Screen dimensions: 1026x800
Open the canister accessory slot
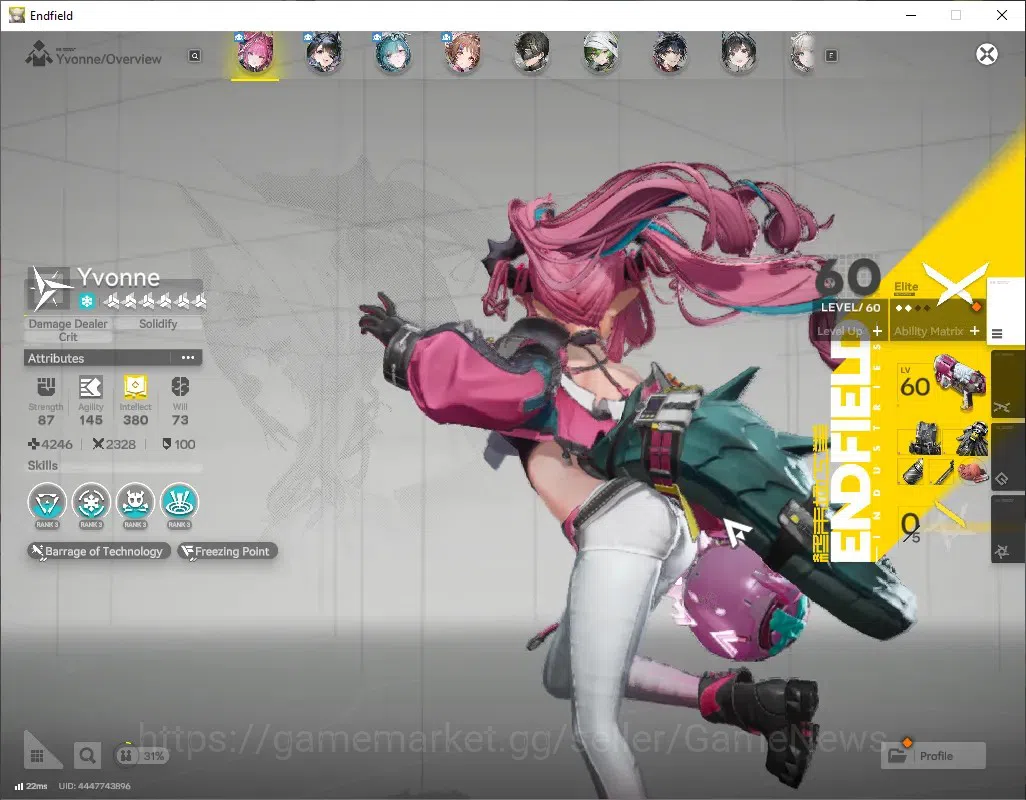tap(913, 472)
